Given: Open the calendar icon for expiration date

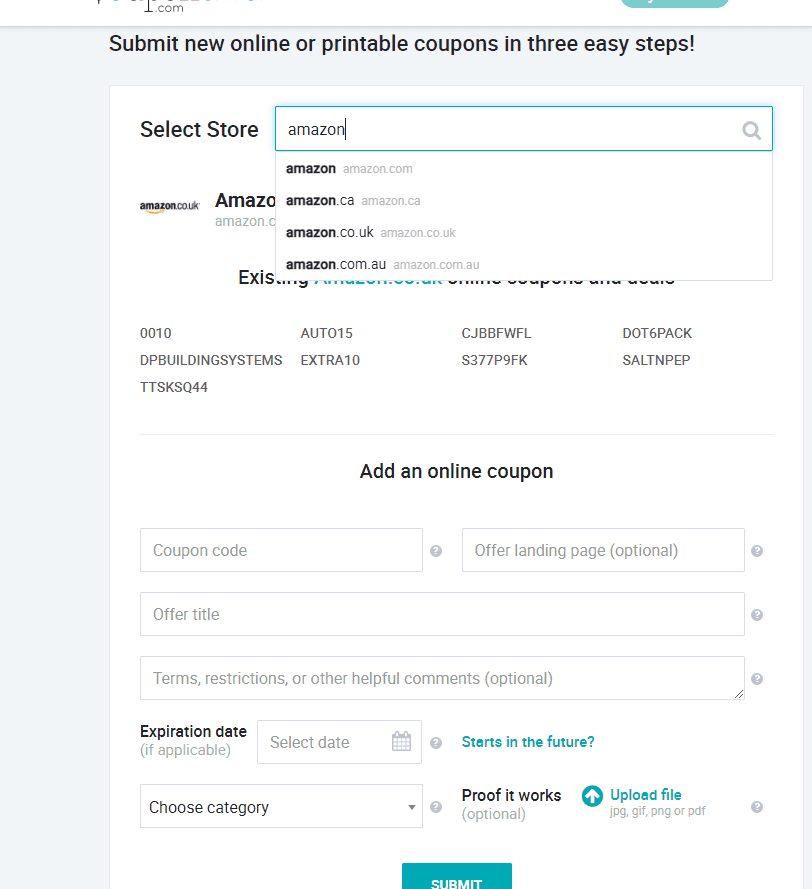Looking at the screenshot, I should [x=401, y=742].
